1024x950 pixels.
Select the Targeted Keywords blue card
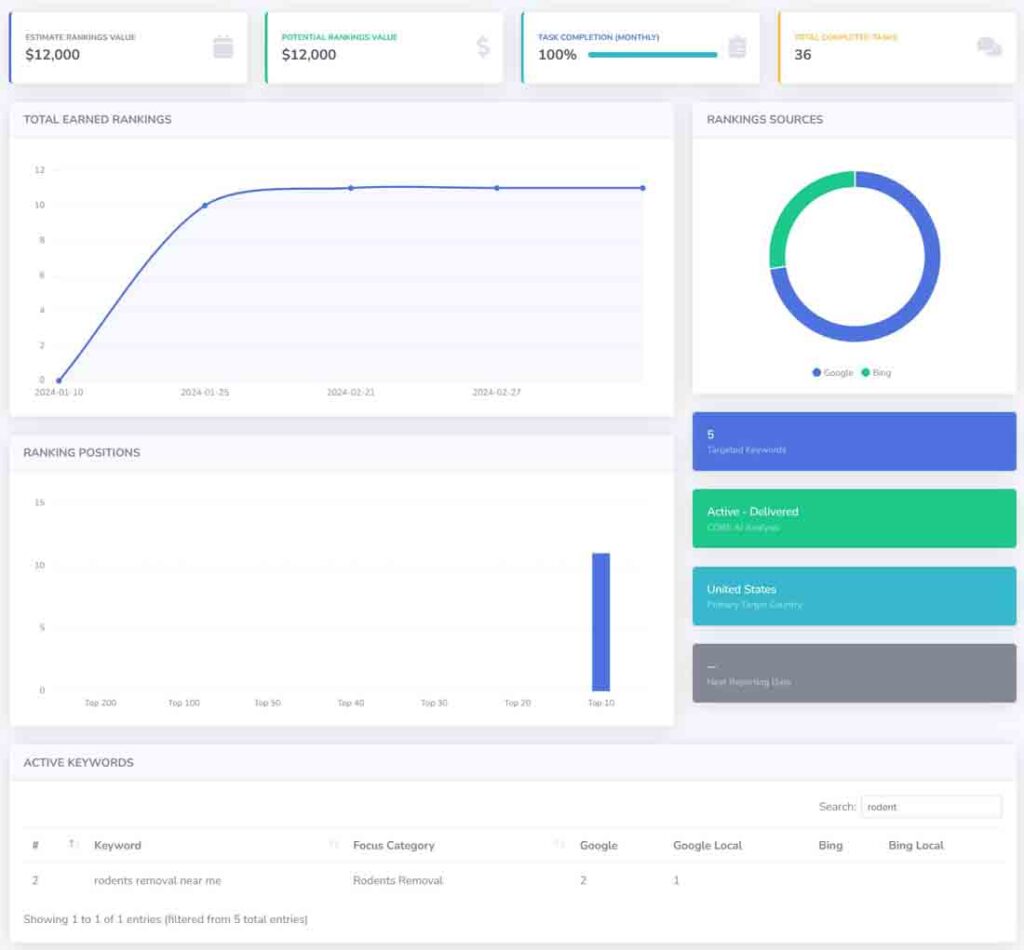tap(854, 441)
